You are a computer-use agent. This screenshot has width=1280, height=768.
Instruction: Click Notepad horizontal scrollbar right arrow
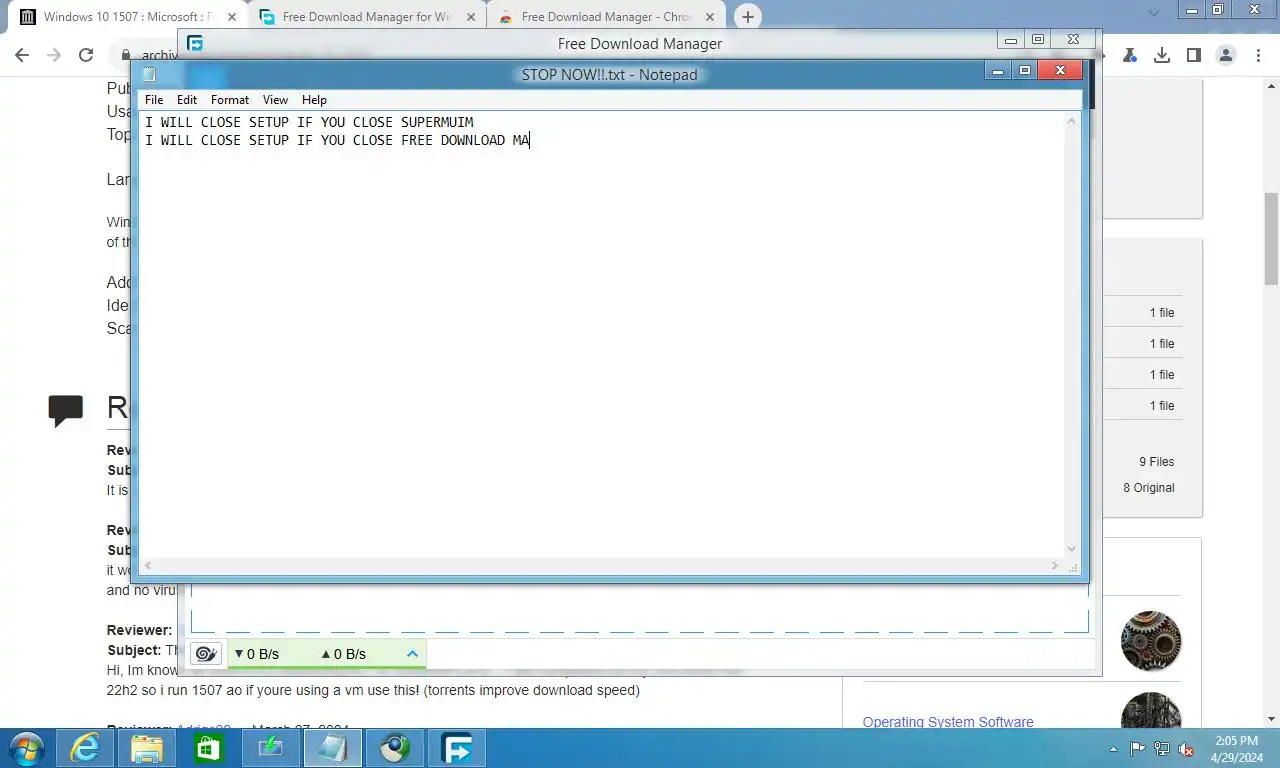coord(1054,566)
